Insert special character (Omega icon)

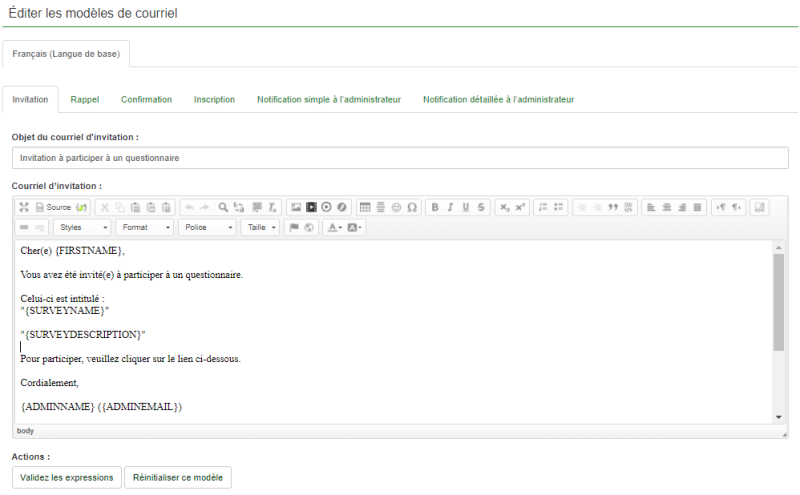(412, 207)
